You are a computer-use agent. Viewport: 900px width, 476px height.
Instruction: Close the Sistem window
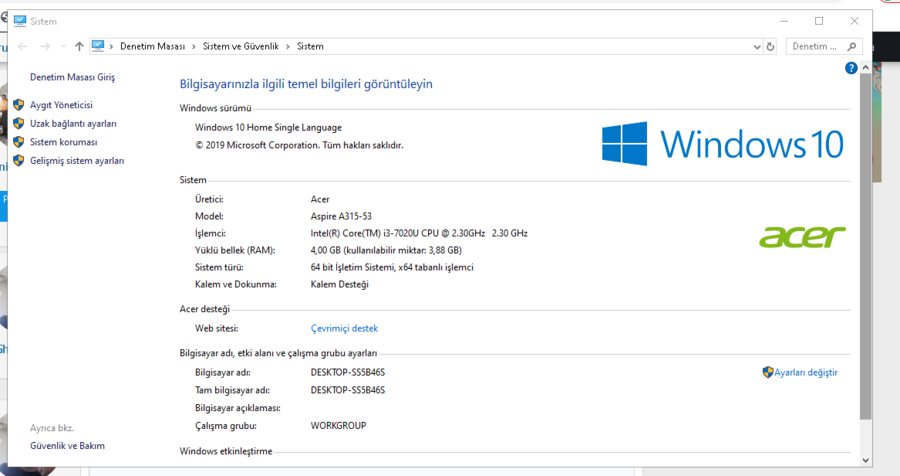point(854,21)
